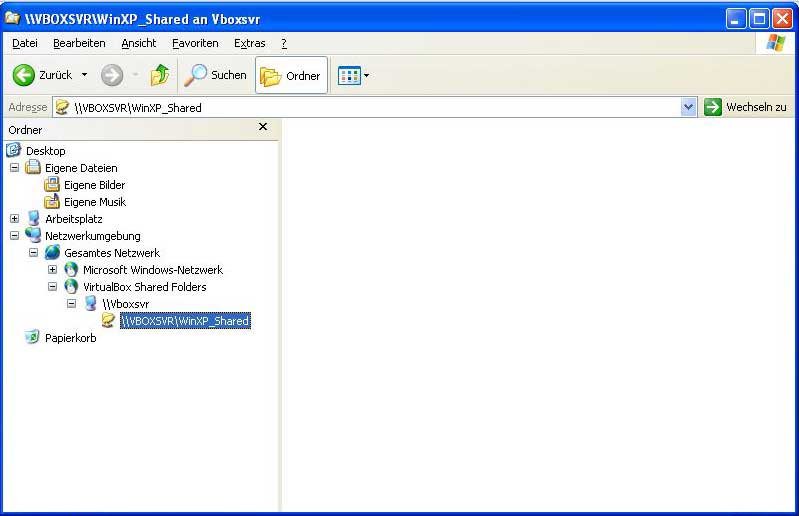799x516 pixels.
Task: Select the Eigene Dateien folder
Action: point(81,168)
